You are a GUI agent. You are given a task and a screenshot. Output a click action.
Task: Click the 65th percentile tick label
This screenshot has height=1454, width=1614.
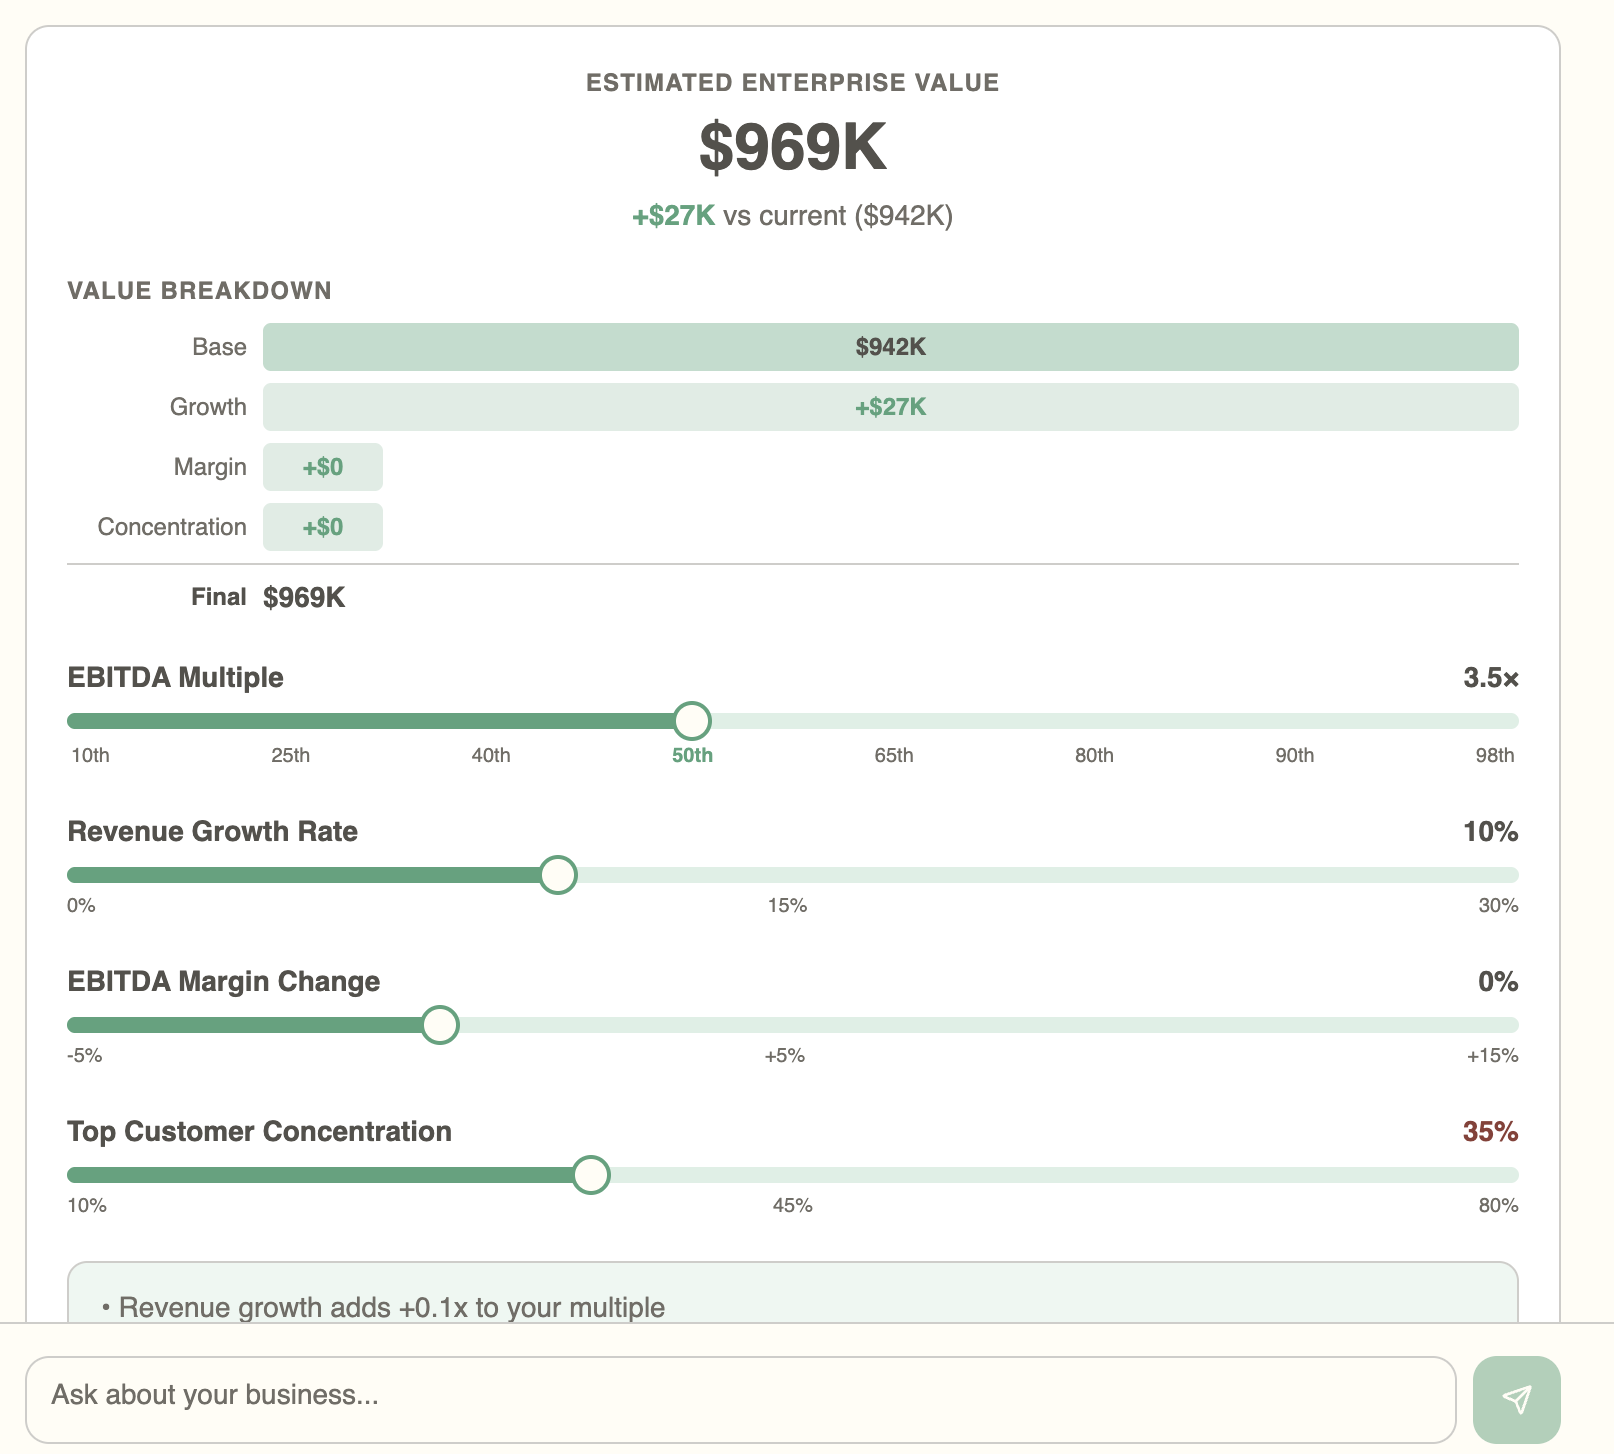894,755
